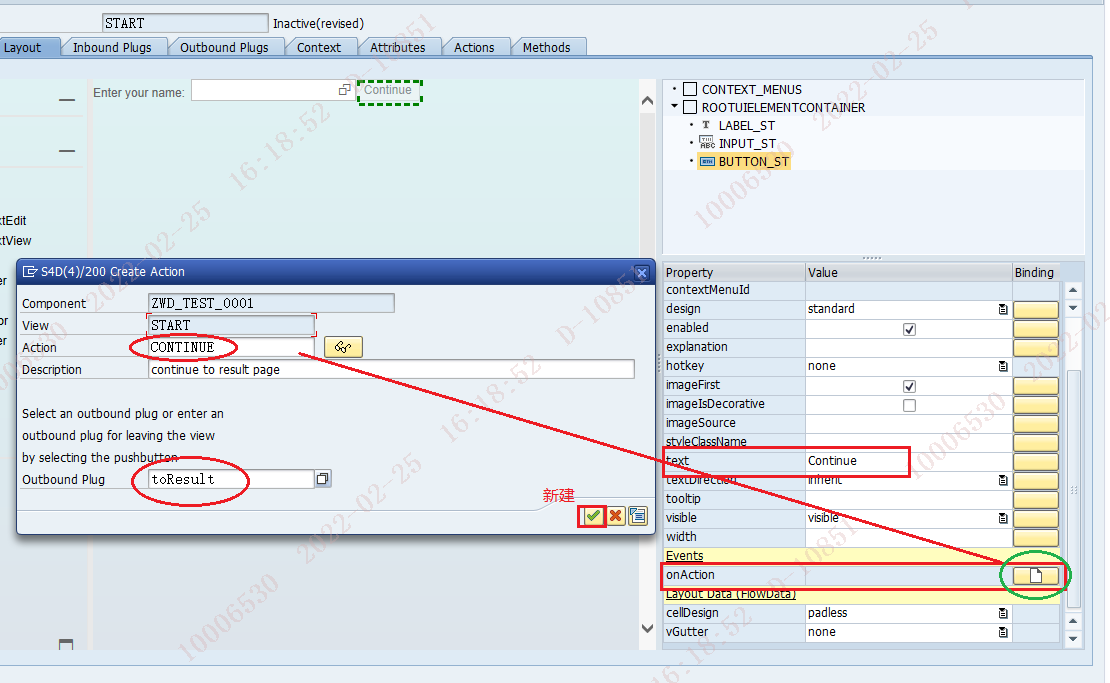Click the explanation property value cell
Image resolution: width=1110 pixels, height=683 pixels.
click(908, 348)
